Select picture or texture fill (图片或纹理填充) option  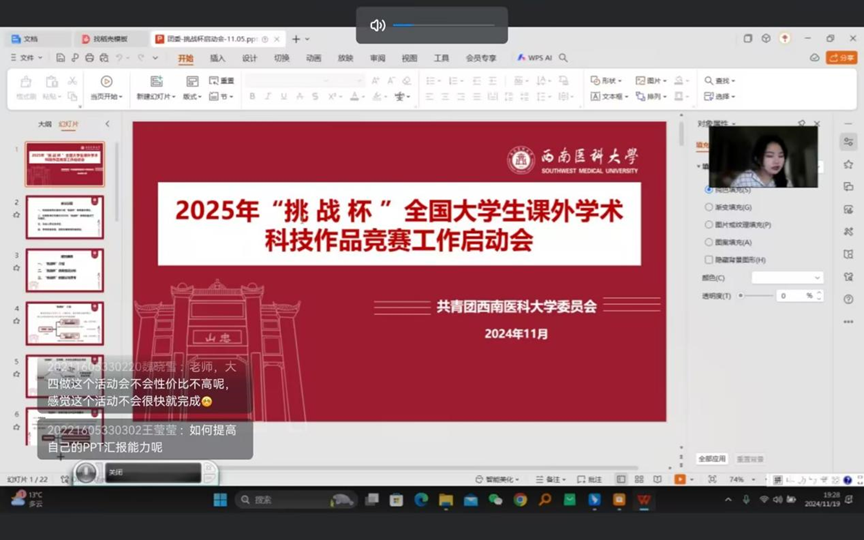click(709, 224)
